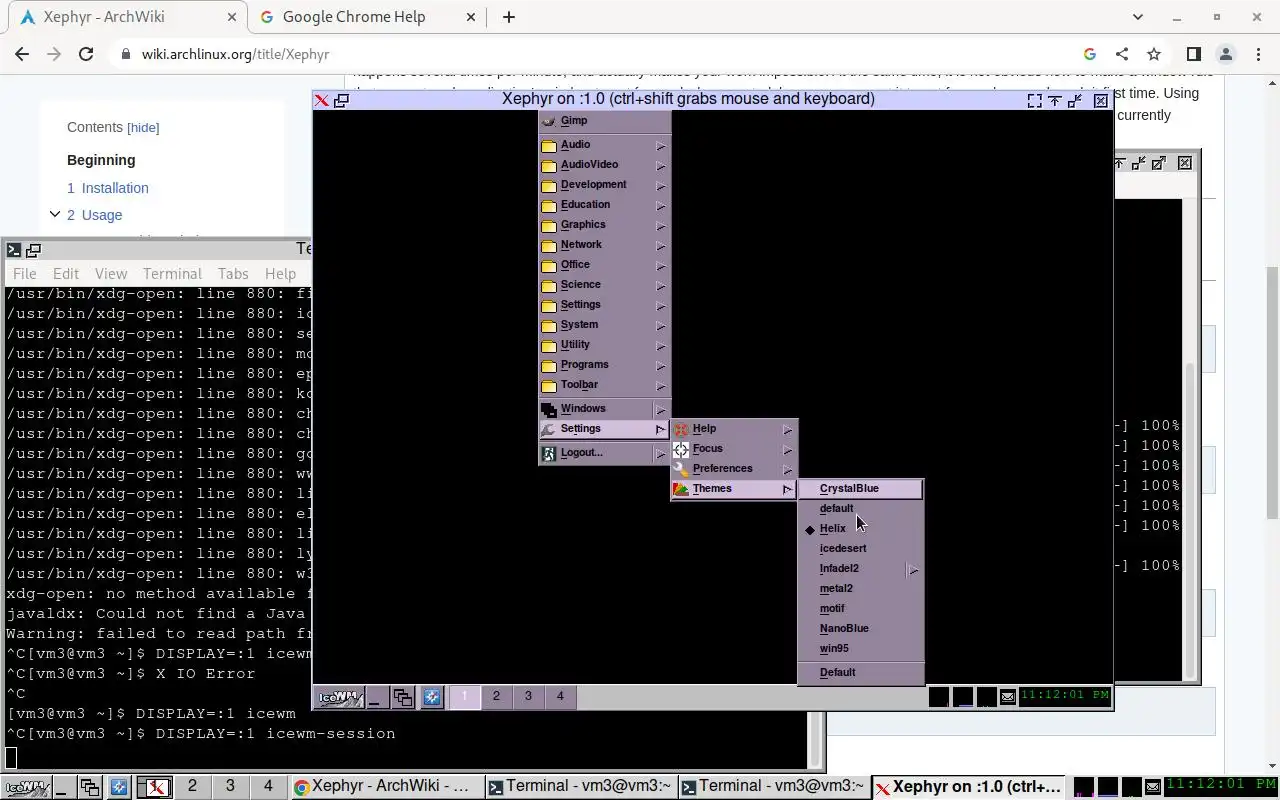Screen dimensions: 1280x800
Task: Click the Preferences wrench icon
Action: click(681, 469)
